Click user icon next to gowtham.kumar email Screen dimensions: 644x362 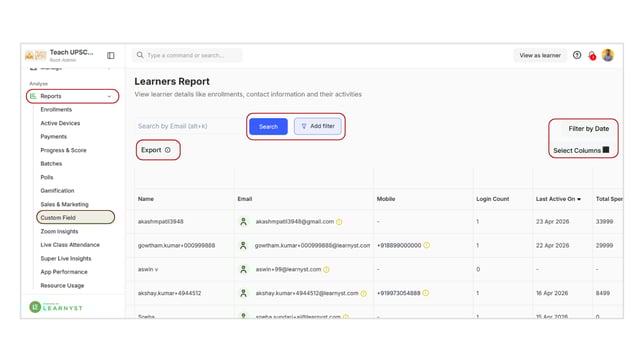point(243,245)
